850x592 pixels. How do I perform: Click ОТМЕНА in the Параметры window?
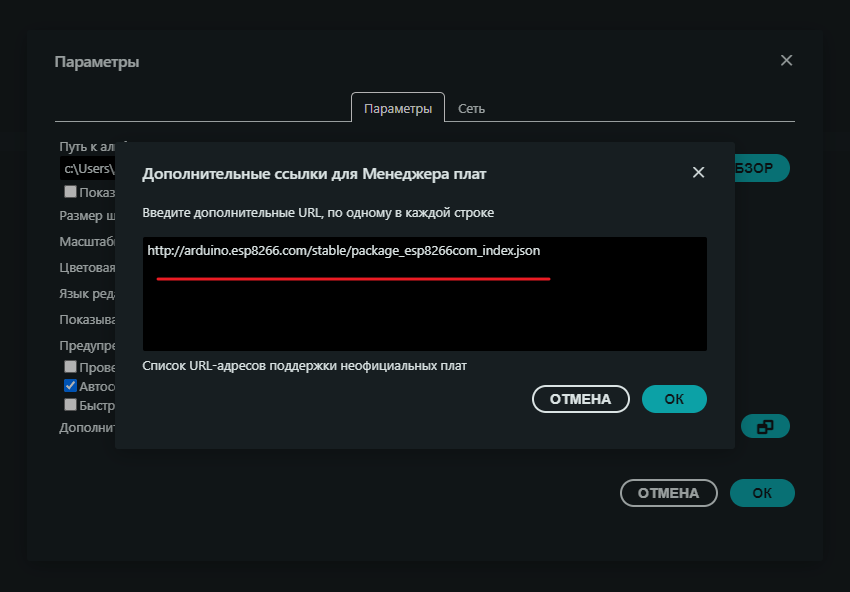[x=668, y=493]
